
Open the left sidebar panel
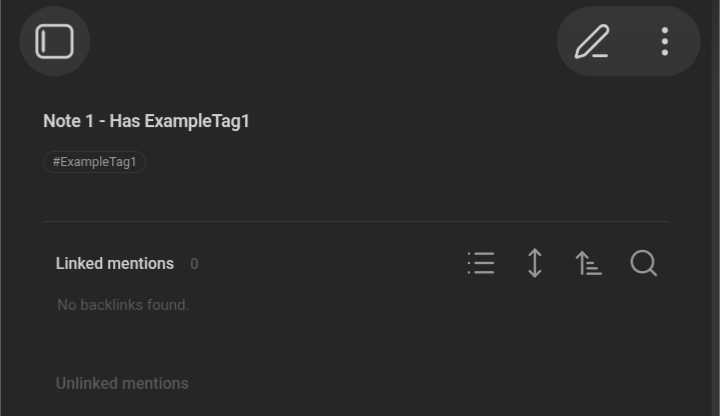(x=54, y=41)
